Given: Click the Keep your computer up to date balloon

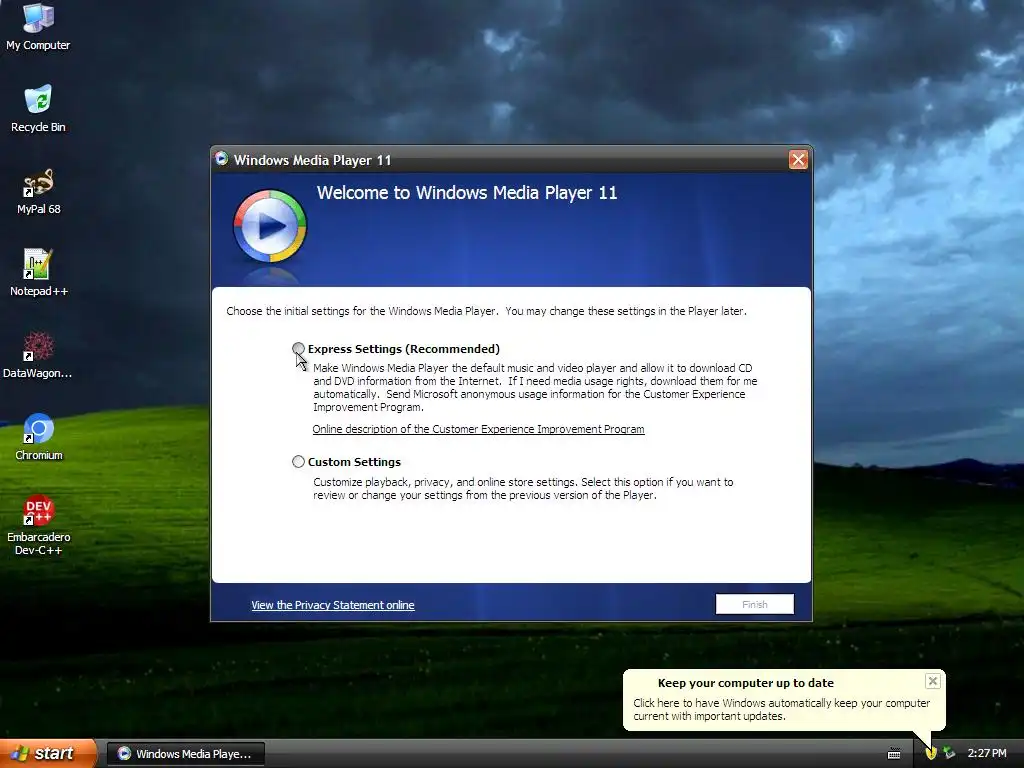Looking at the screenshot, I should coord(784,699).
